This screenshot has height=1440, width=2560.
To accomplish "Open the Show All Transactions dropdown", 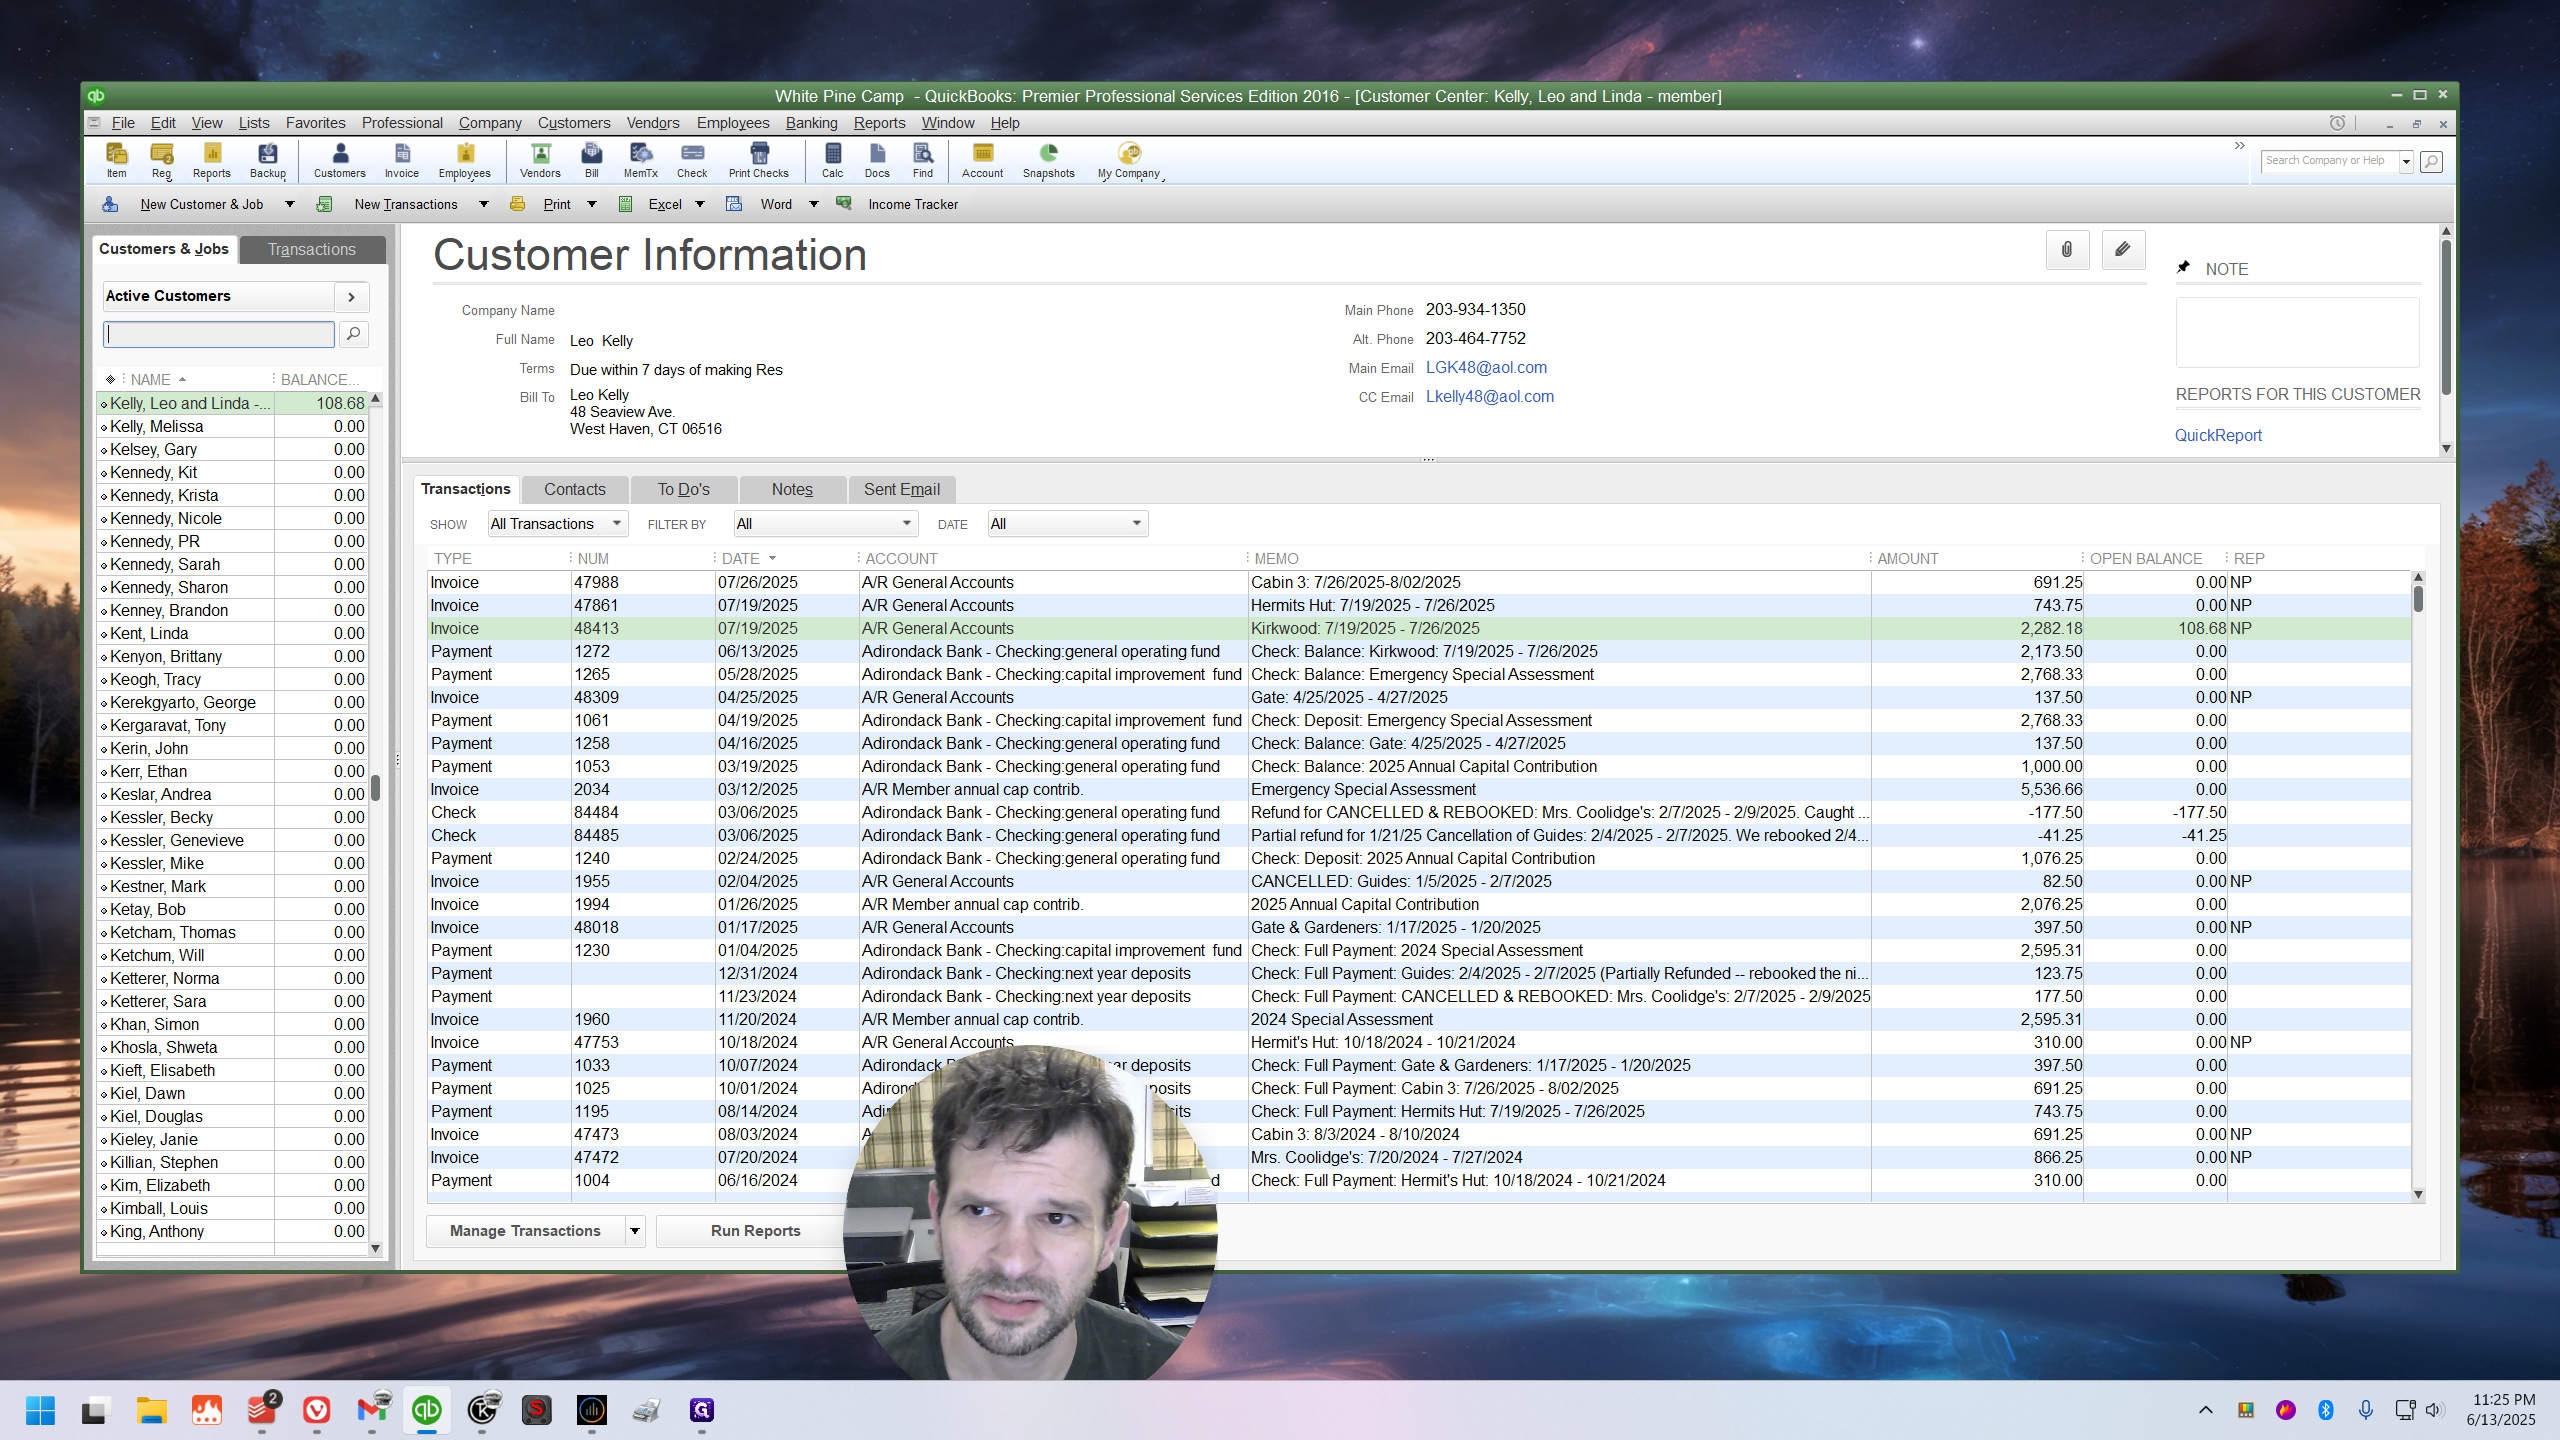I will pos(558,524).
